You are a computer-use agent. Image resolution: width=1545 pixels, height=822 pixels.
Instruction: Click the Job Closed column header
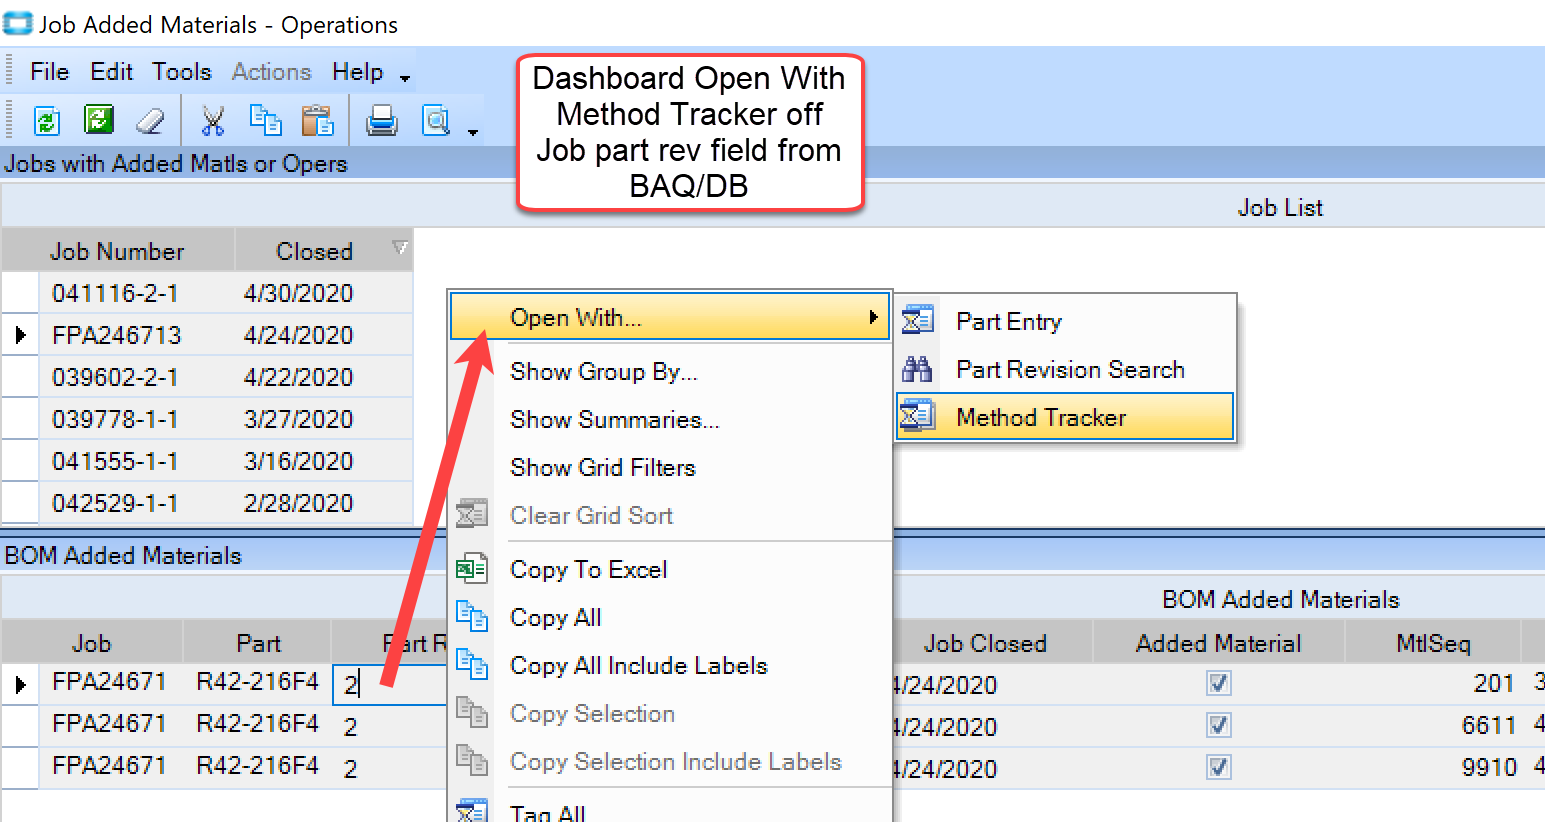click(985, 643)
